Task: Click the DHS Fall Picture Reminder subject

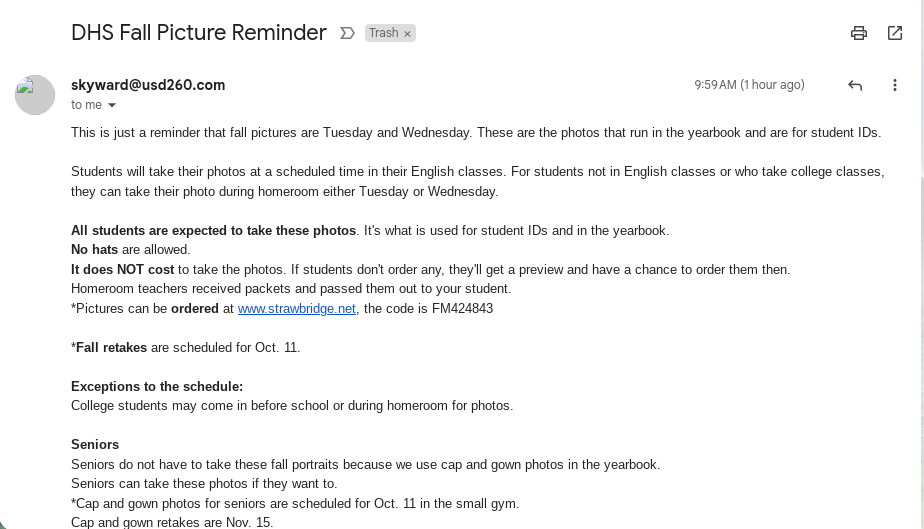Action: pyautogui.click(x=199, y=32)
